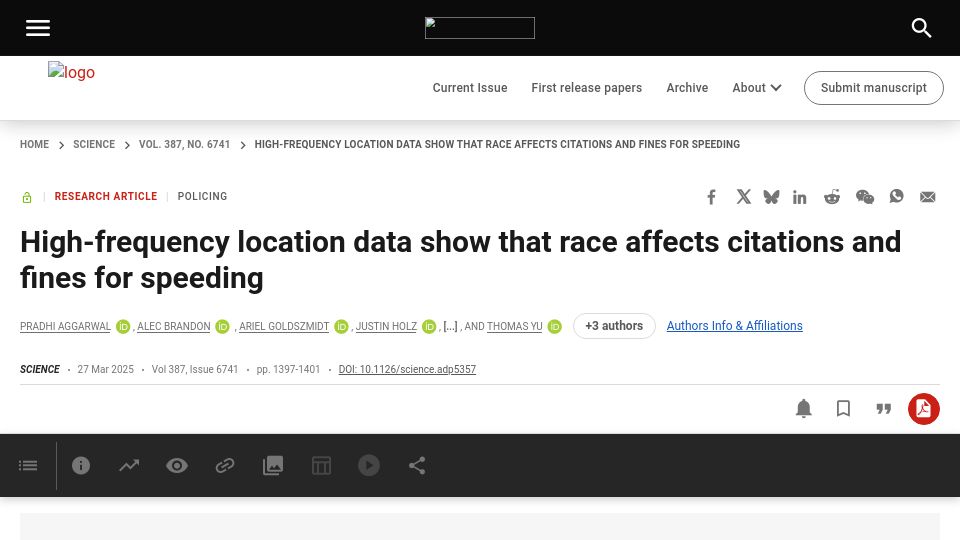Viewport: 960px width, 540px height.
Task: Go to SCIENCE breadcrumb
Action: point(94,144)
